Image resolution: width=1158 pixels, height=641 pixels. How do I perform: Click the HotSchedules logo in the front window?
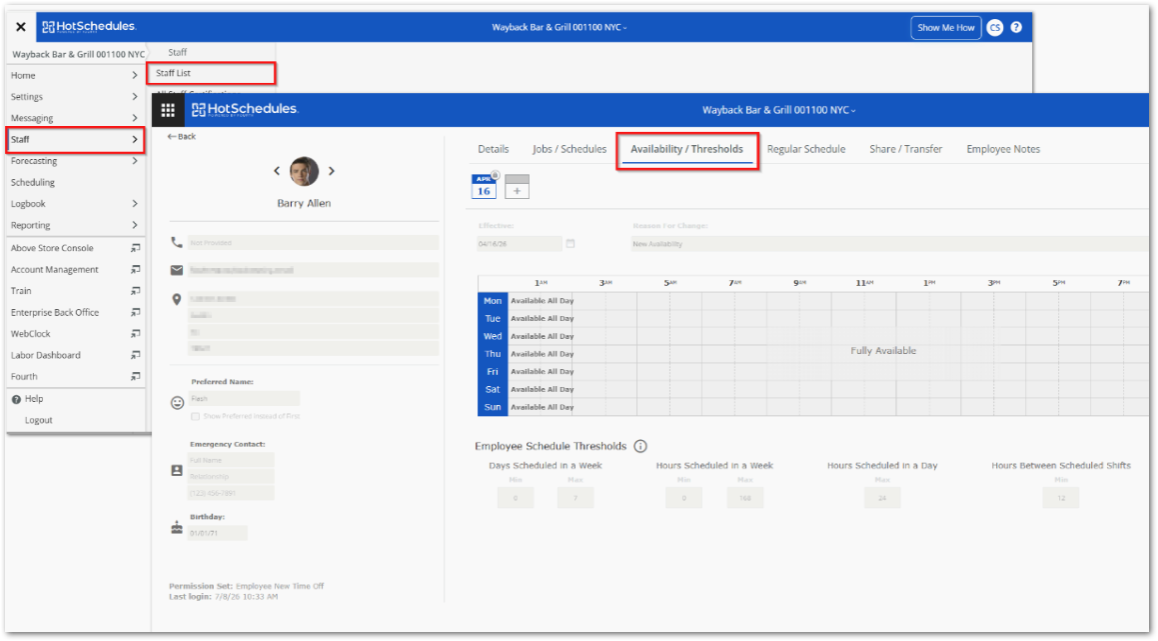[244, 109]
